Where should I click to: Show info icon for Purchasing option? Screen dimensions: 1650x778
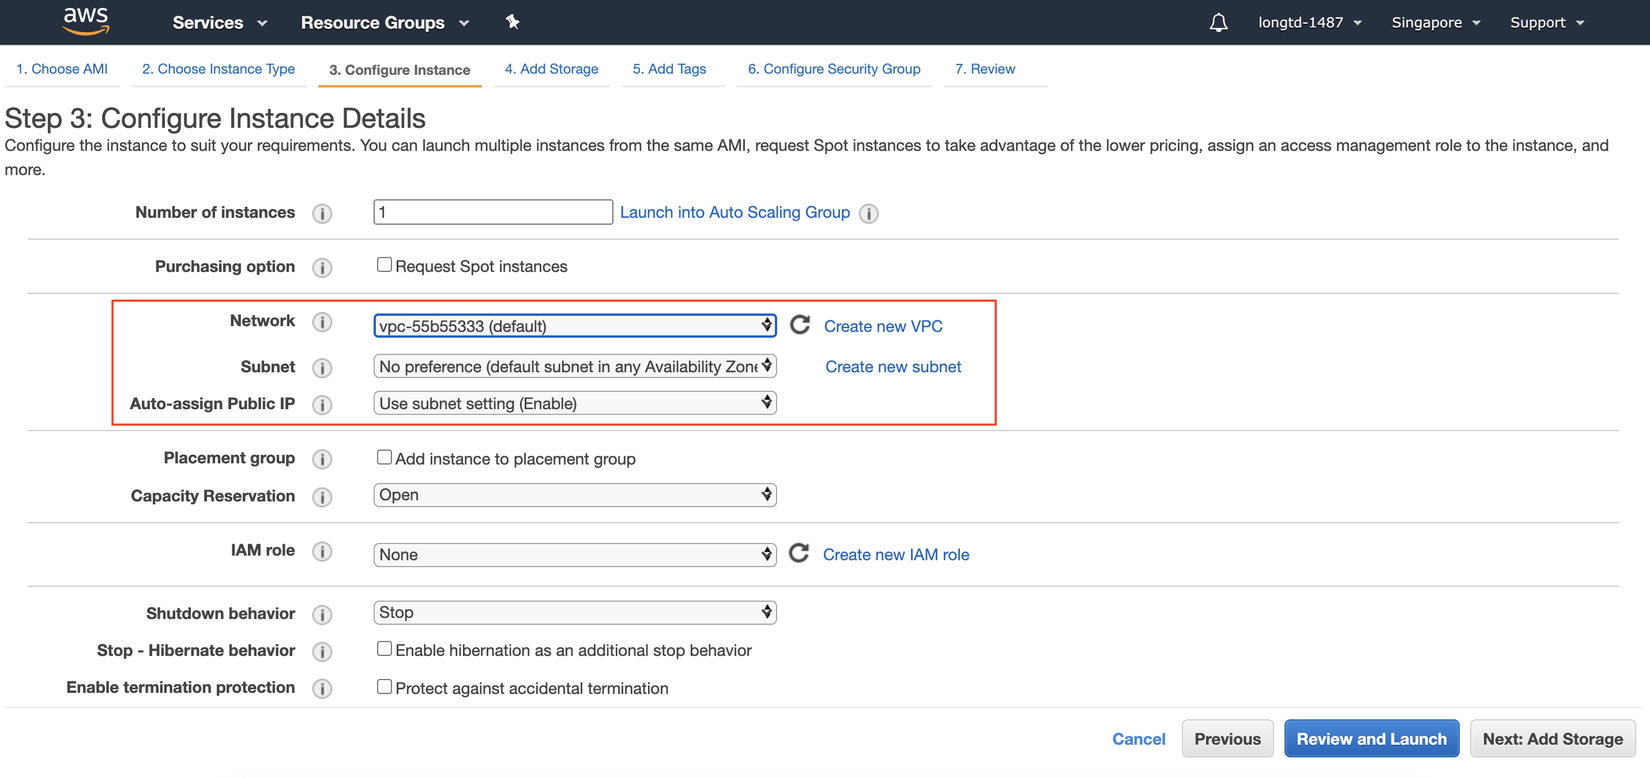point(322,267)
